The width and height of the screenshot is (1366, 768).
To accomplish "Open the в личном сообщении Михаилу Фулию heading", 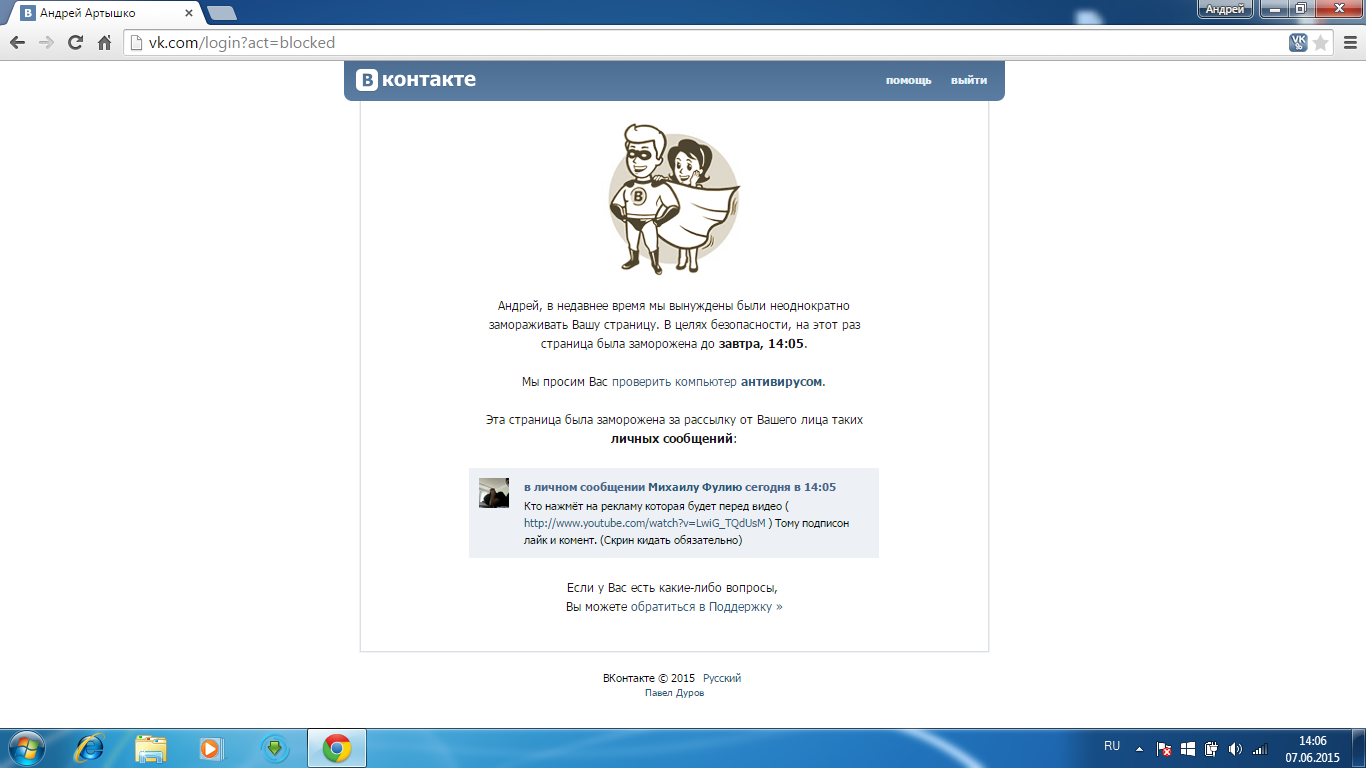I will [680, 487].
